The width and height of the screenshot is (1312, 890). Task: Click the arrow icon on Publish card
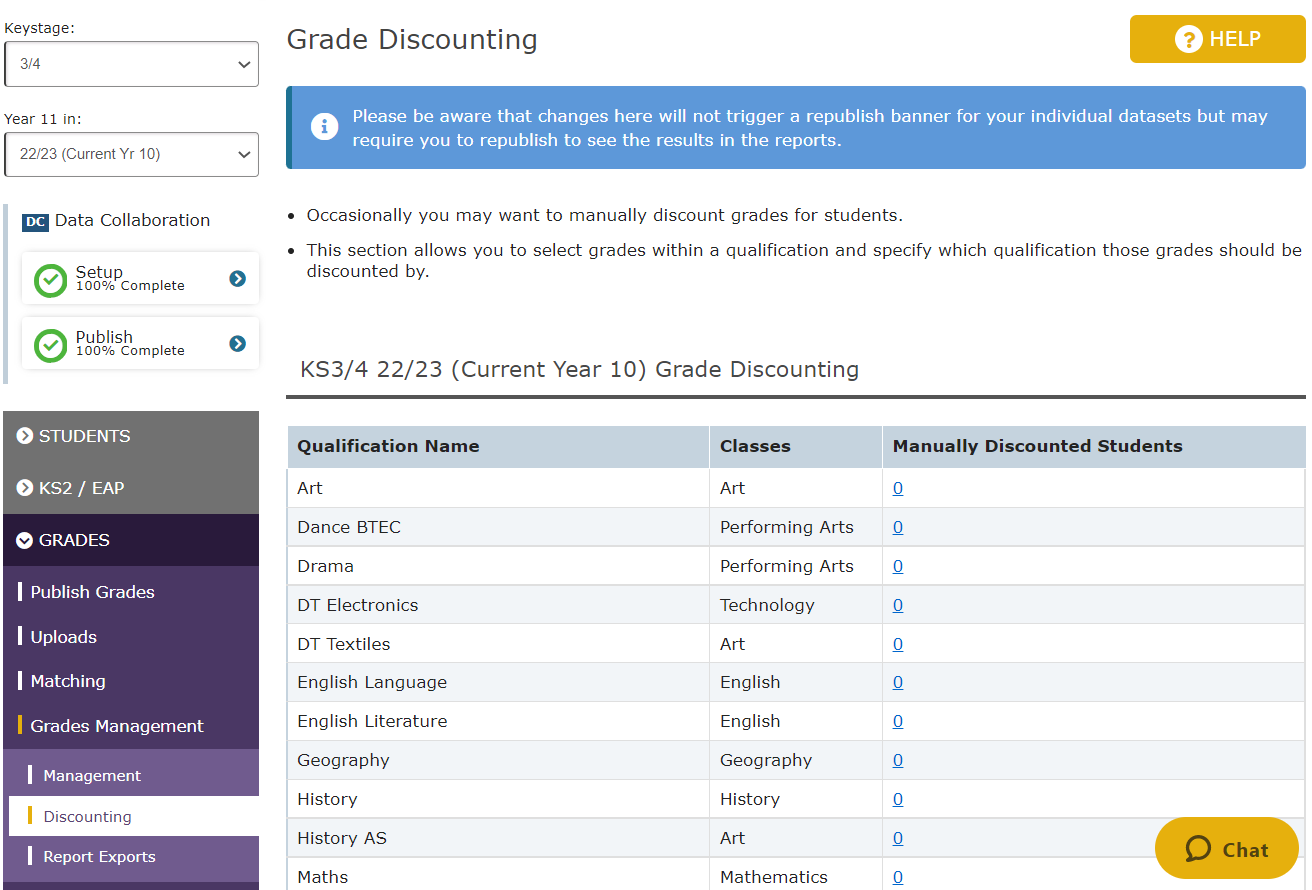point(237,344)
